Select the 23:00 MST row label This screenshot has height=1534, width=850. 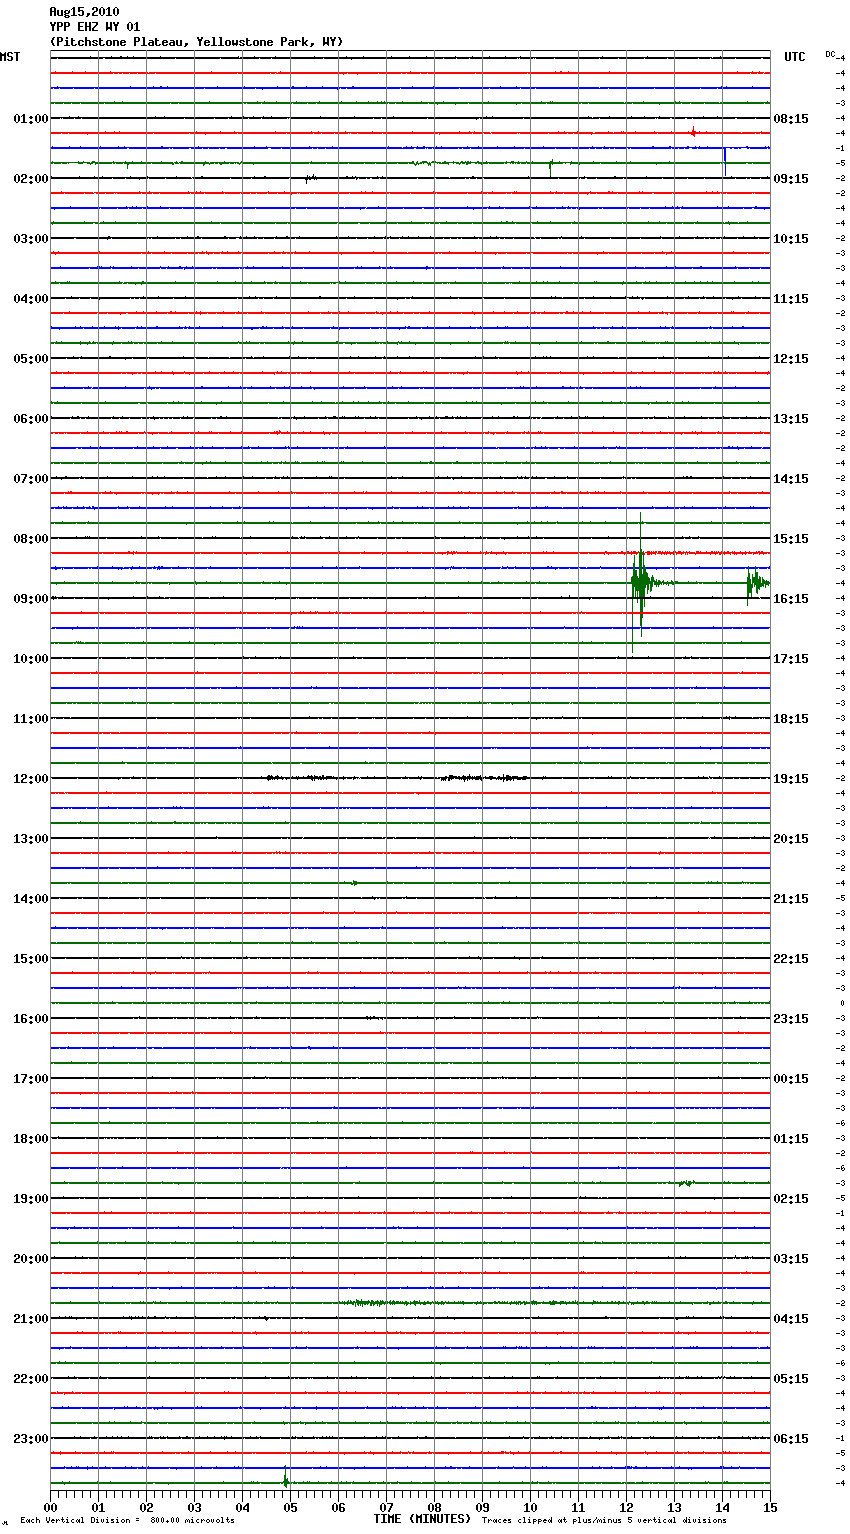[31, 1439]
